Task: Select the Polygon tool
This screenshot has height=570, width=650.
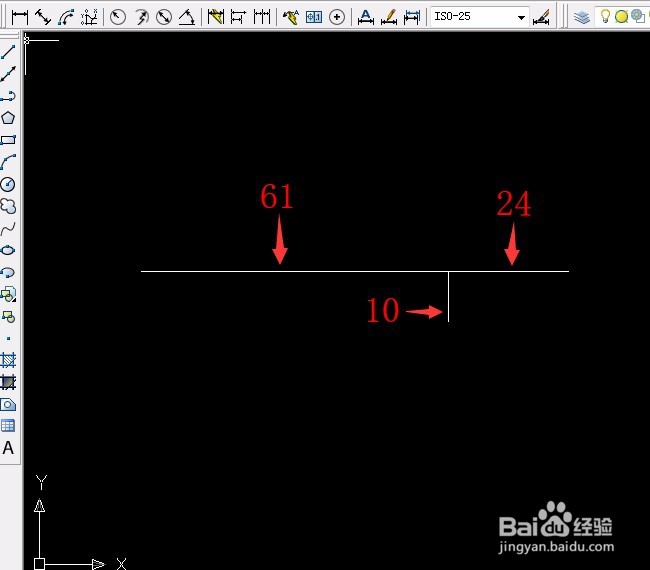Action: tap(8, 118)
